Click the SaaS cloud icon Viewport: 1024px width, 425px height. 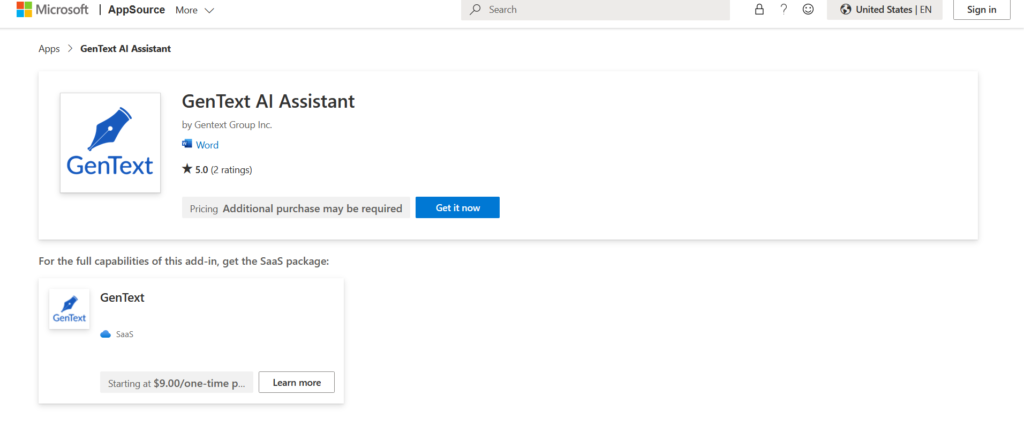pos(106,334)
